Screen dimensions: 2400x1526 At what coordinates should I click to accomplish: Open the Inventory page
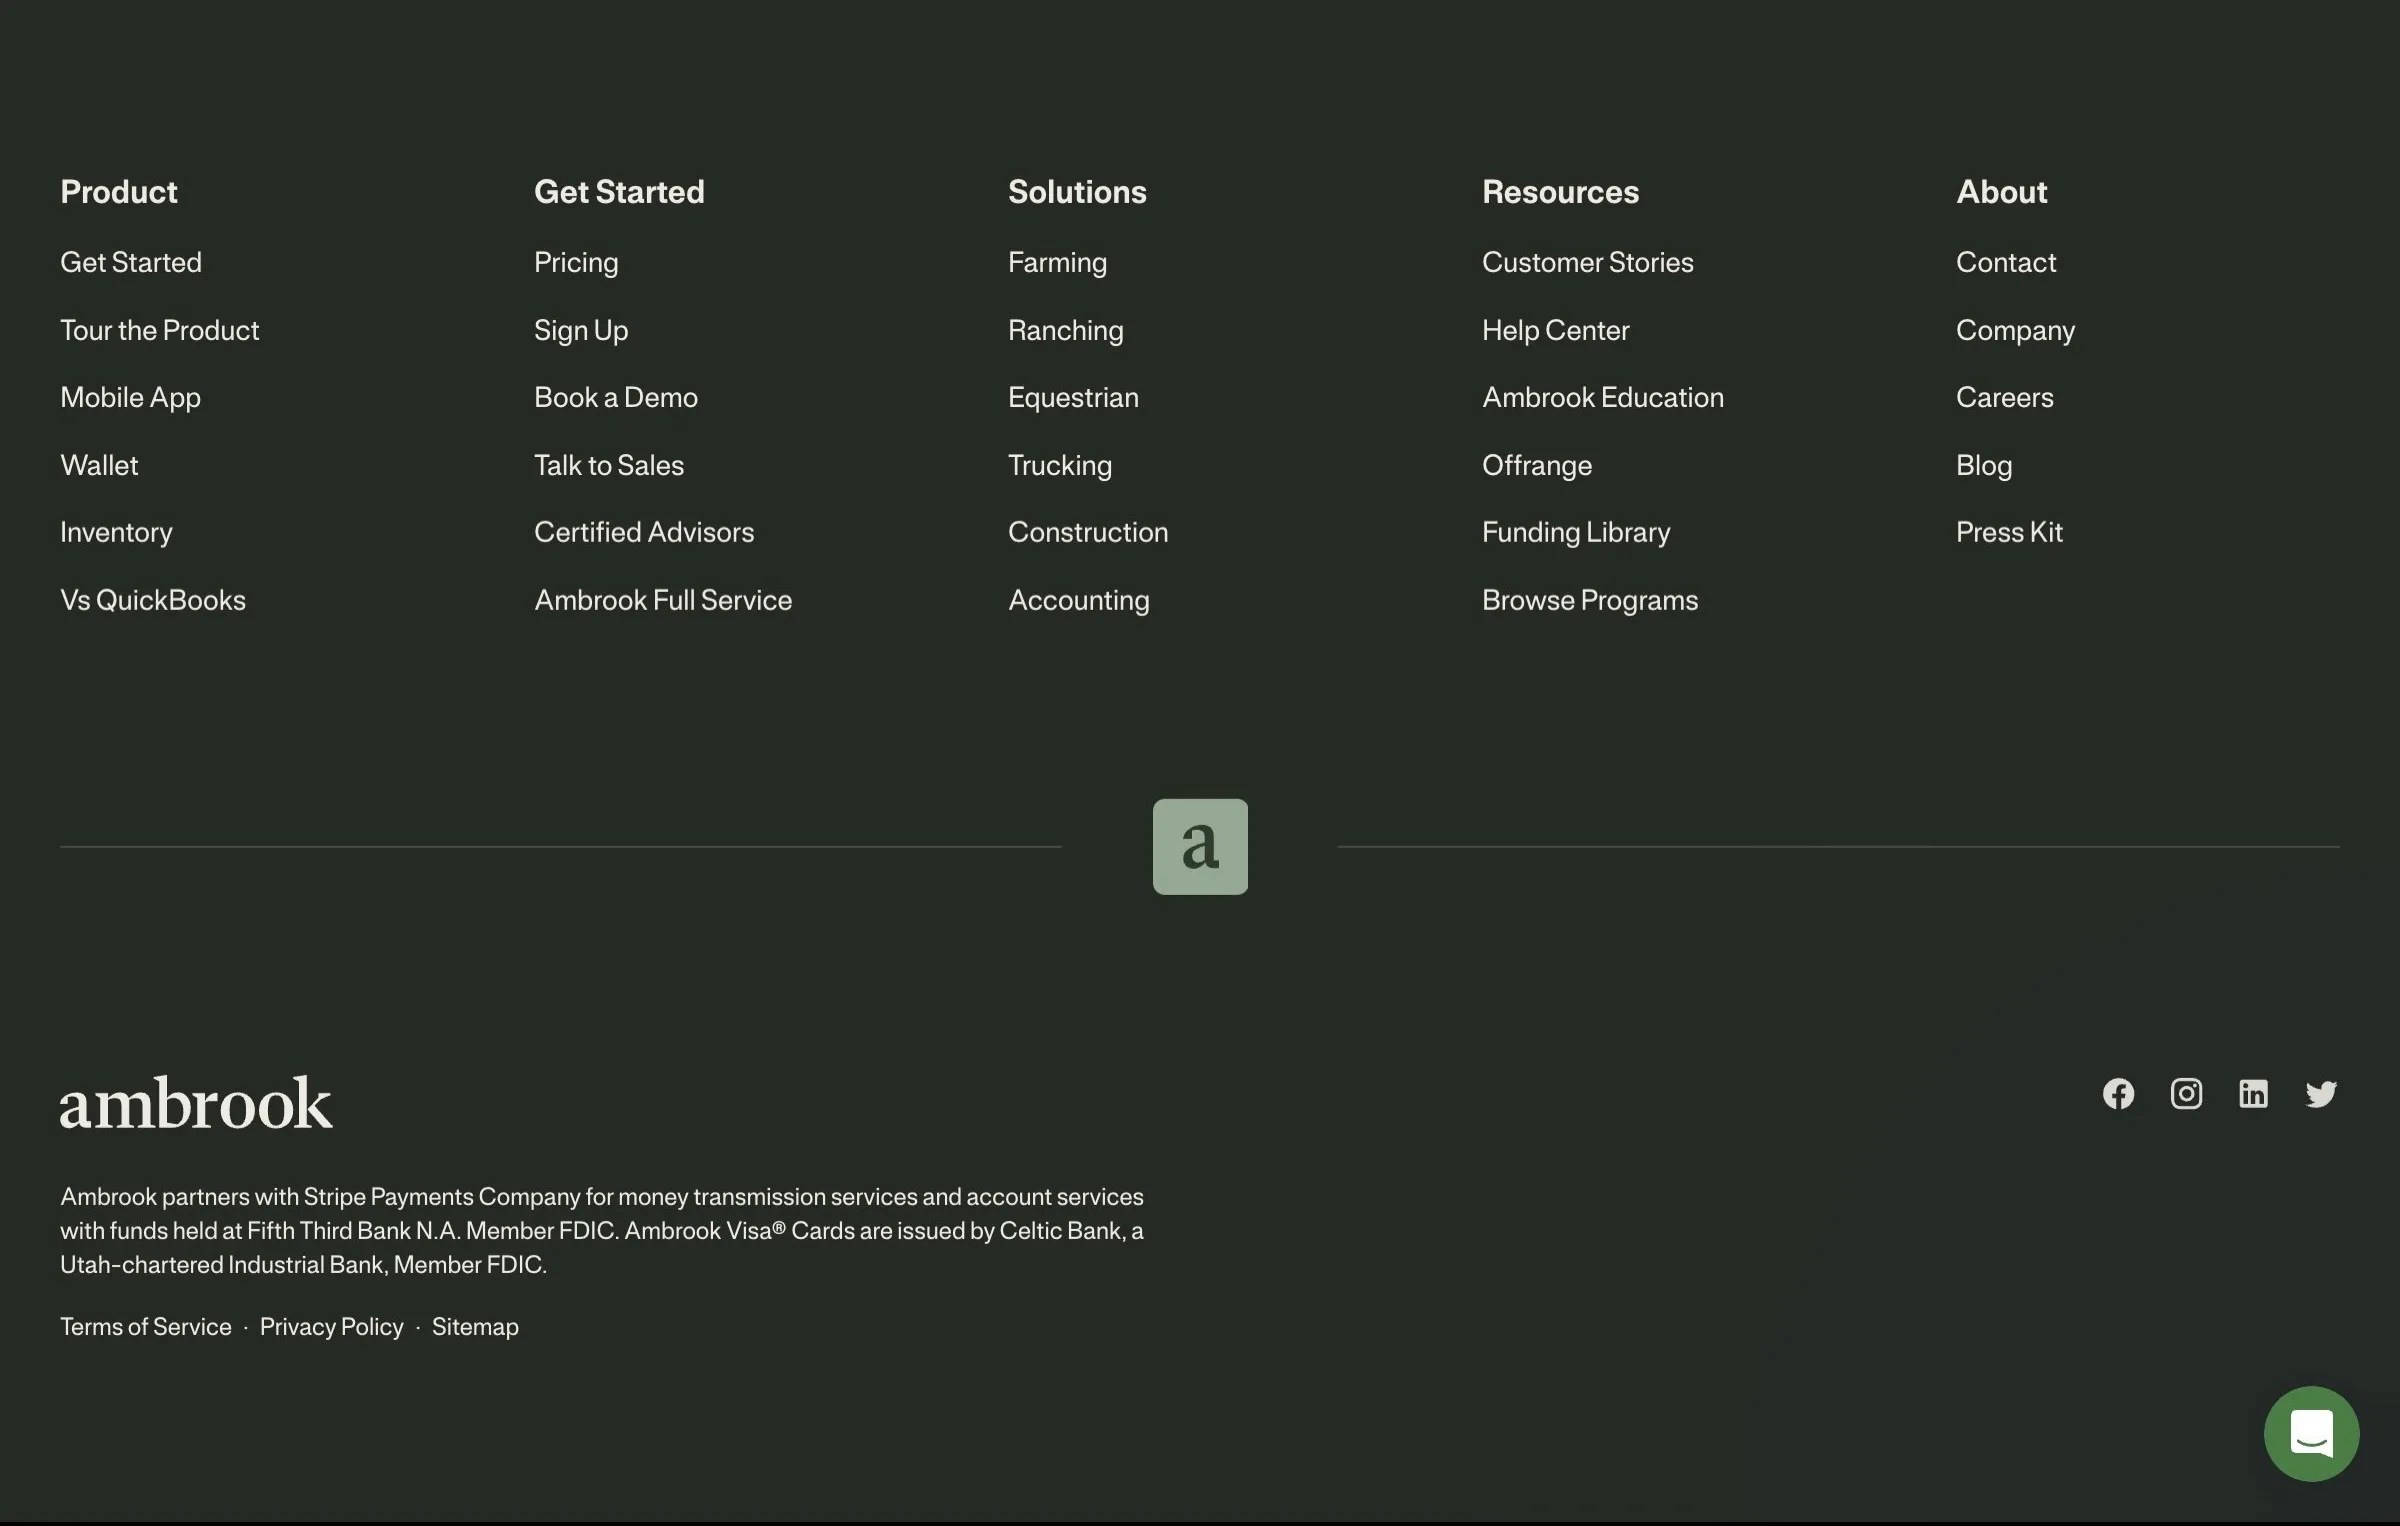116,533
